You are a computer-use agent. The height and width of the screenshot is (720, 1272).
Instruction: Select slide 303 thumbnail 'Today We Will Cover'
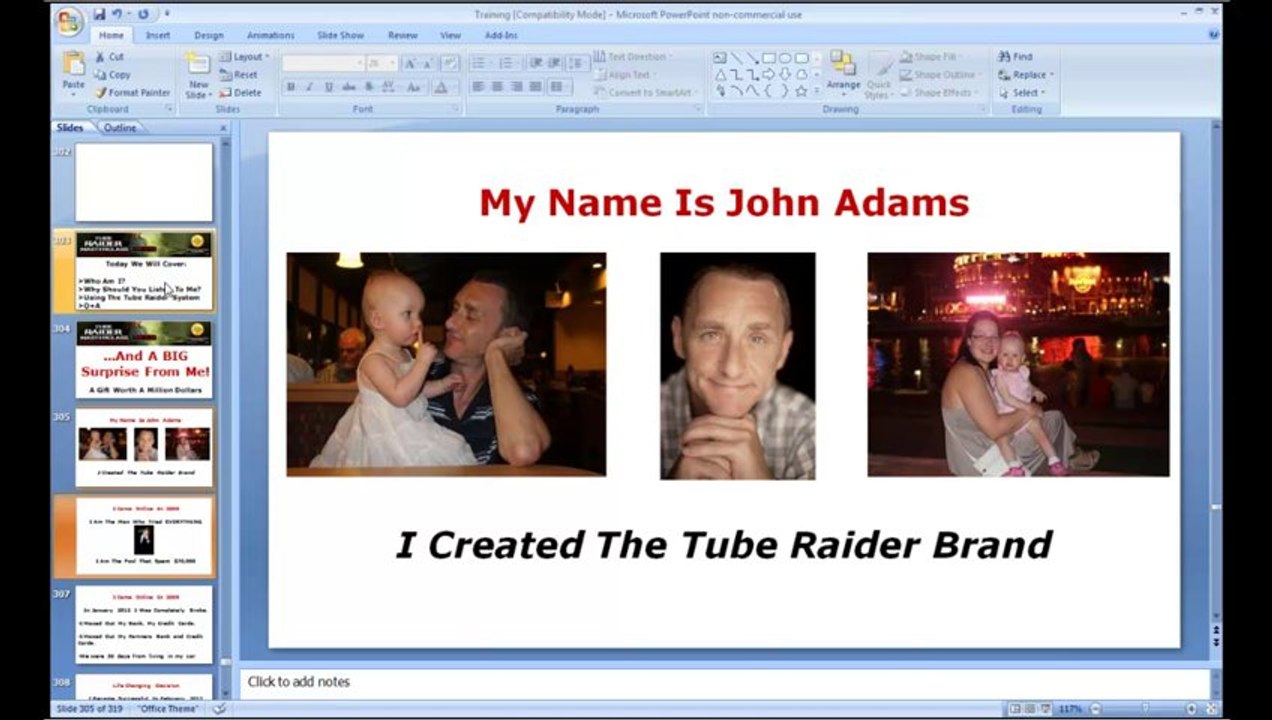tap(144, 270)
